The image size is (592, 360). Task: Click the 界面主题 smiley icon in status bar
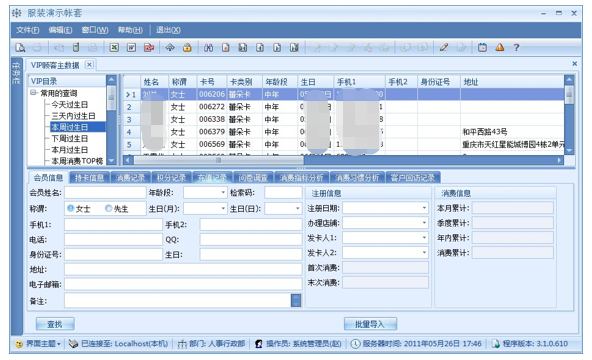(19, 344)
